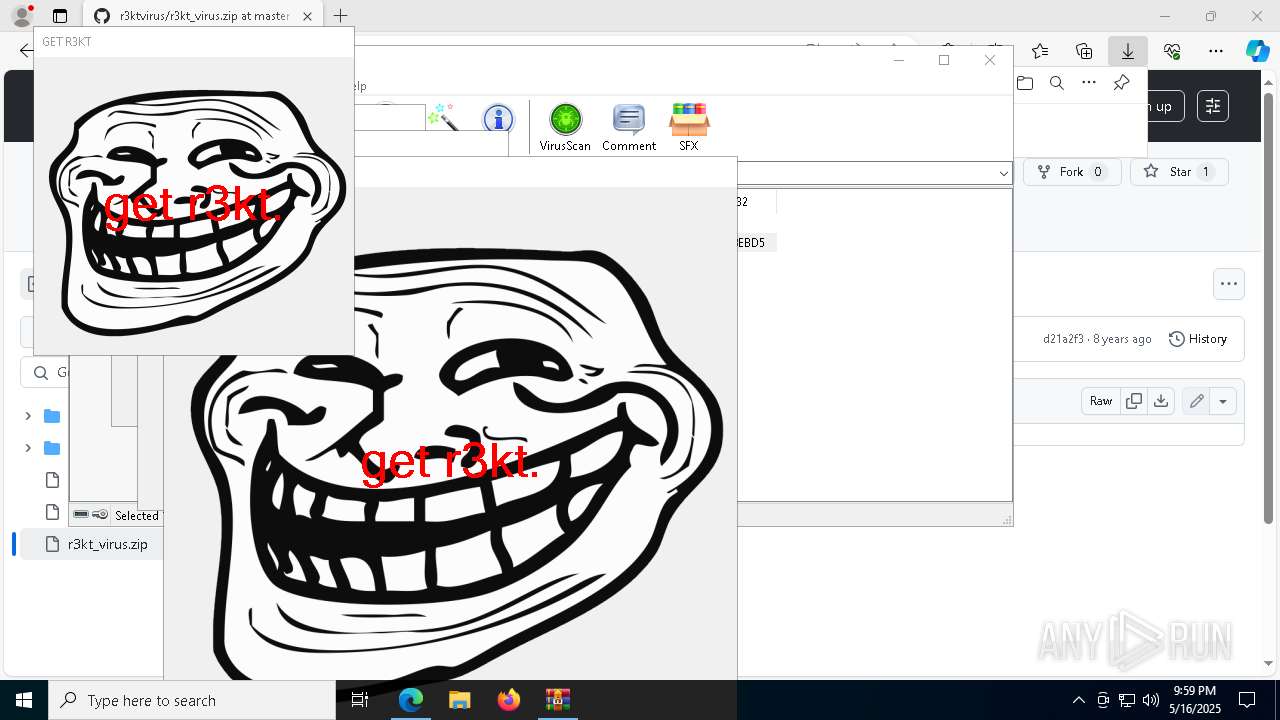Go back with the browser back arrow
This screenshot has width=1280, height=720.
pyautogui.click(x=26, y=51)
